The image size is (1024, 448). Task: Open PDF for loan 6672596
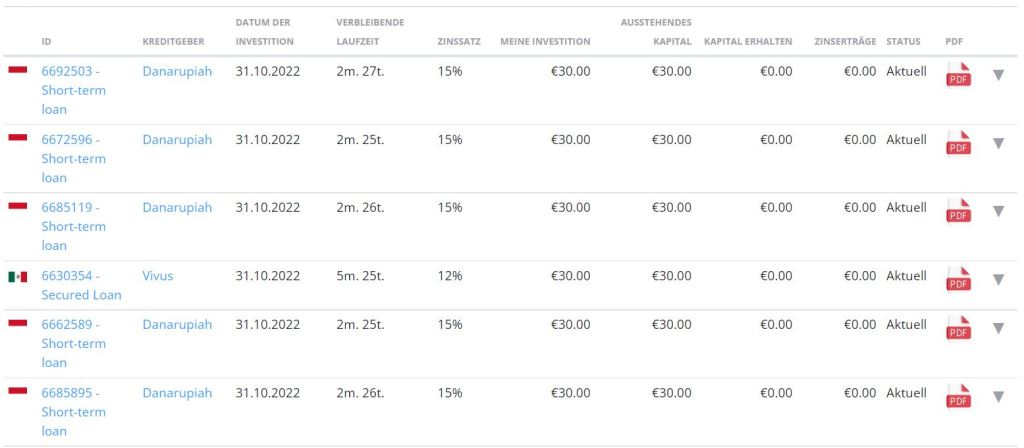click(958, 145)
